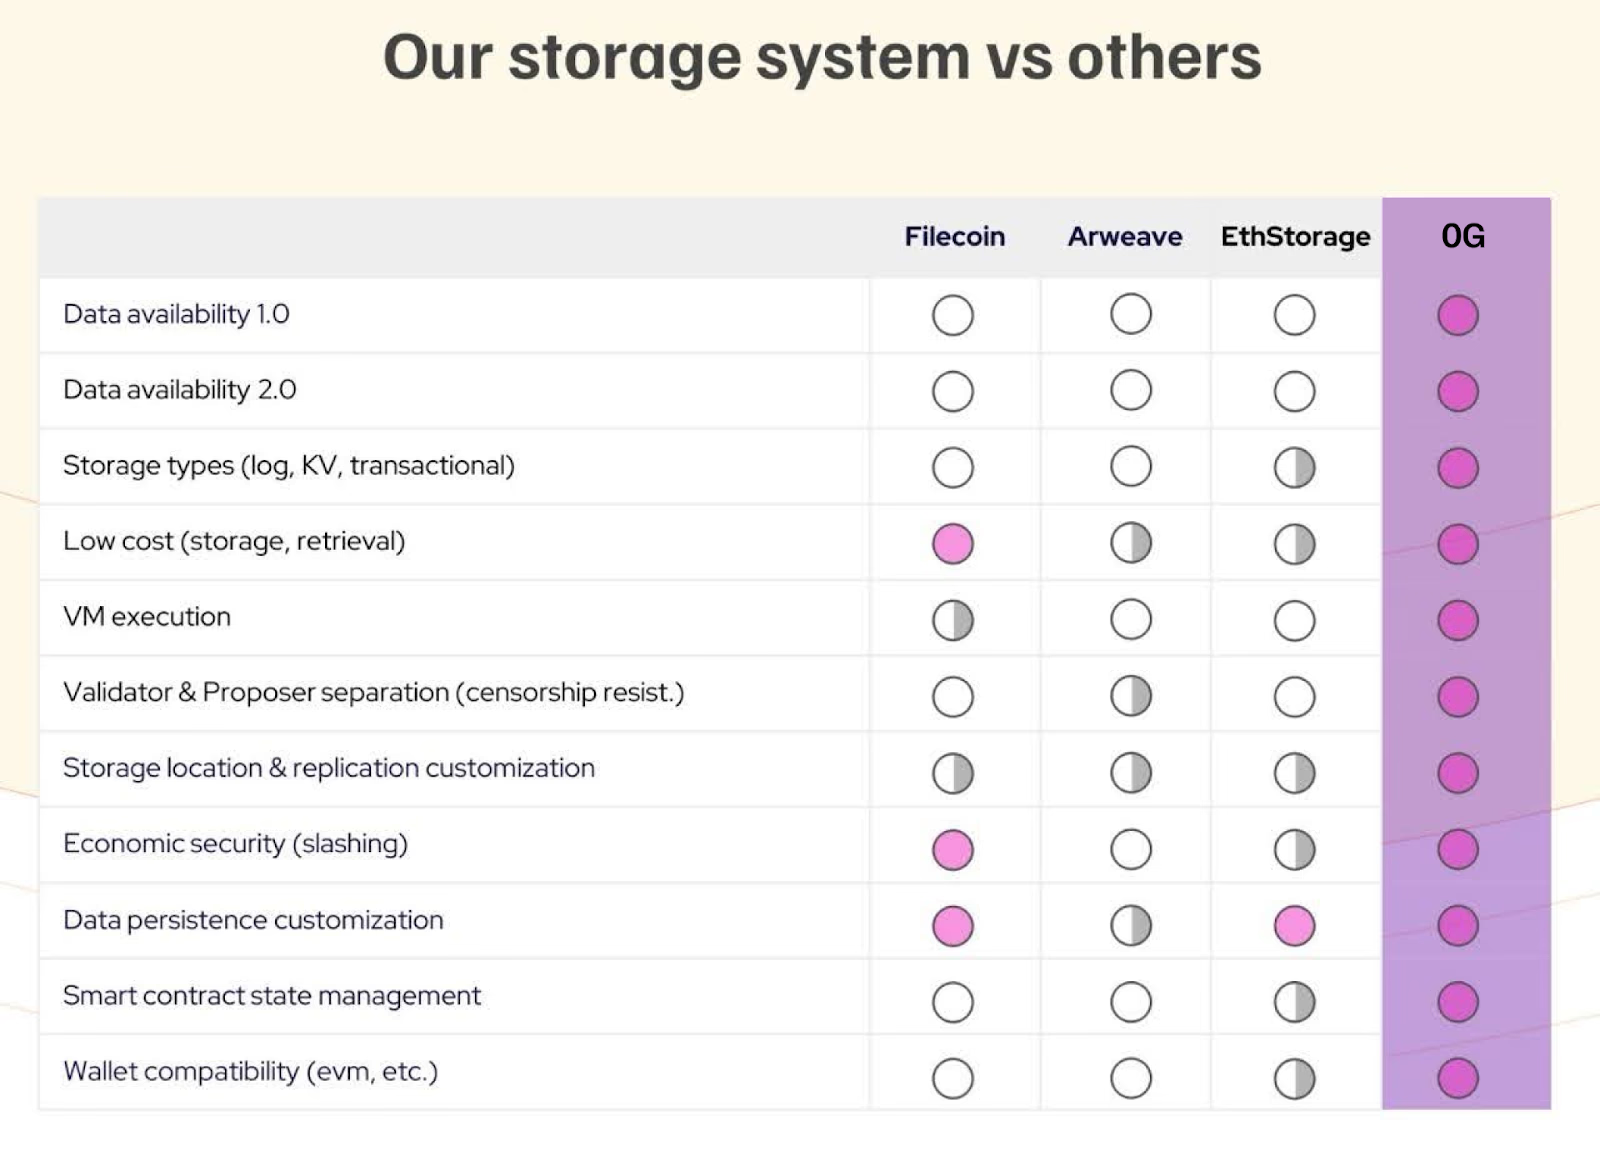This screenshot has height=1152, width=1600.
Task: Click 'Economic security (slashing)' row label
Action: tap(236, 843)
